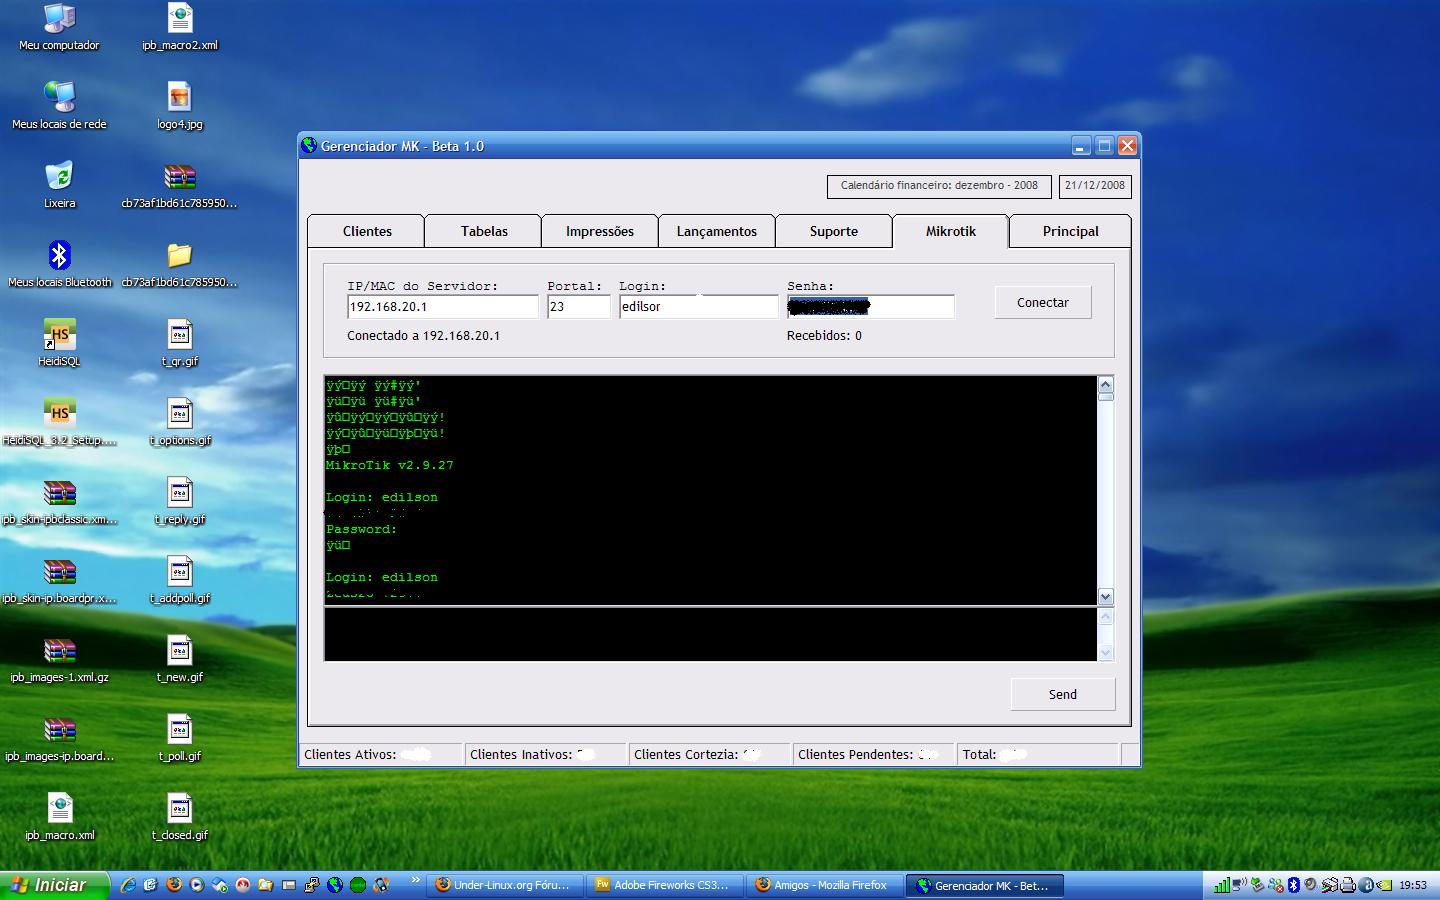Click the Portal number input field
Image resolution: width=1440 pixels, height=900 pixels.
578,307
